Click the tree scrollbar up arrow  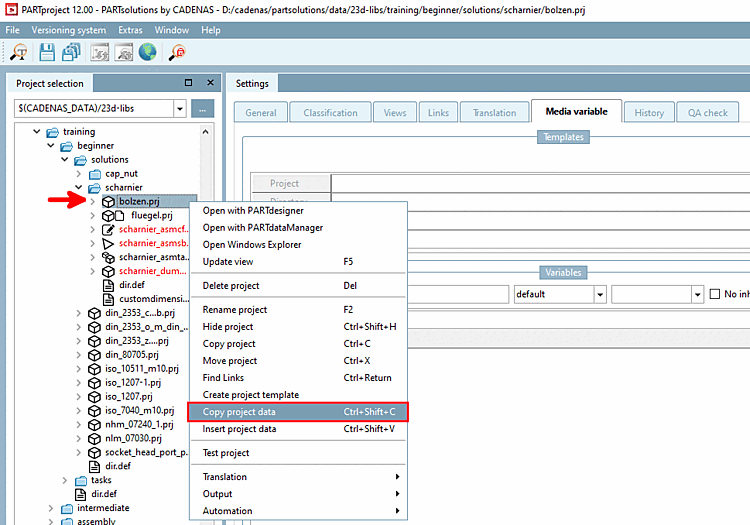(x=206, y=131)
